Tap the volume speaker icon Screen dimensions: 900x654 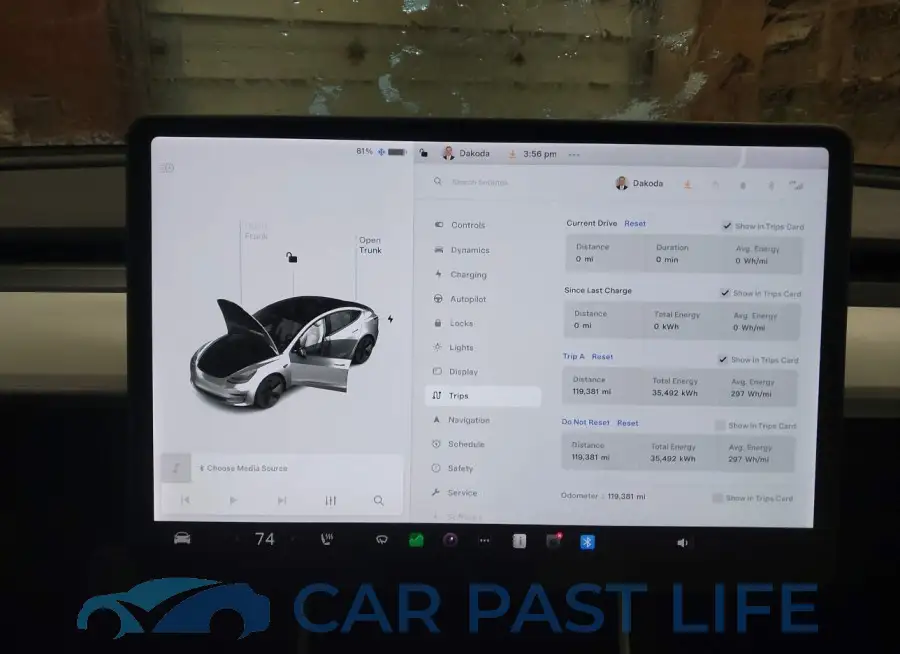pos(682,543)
